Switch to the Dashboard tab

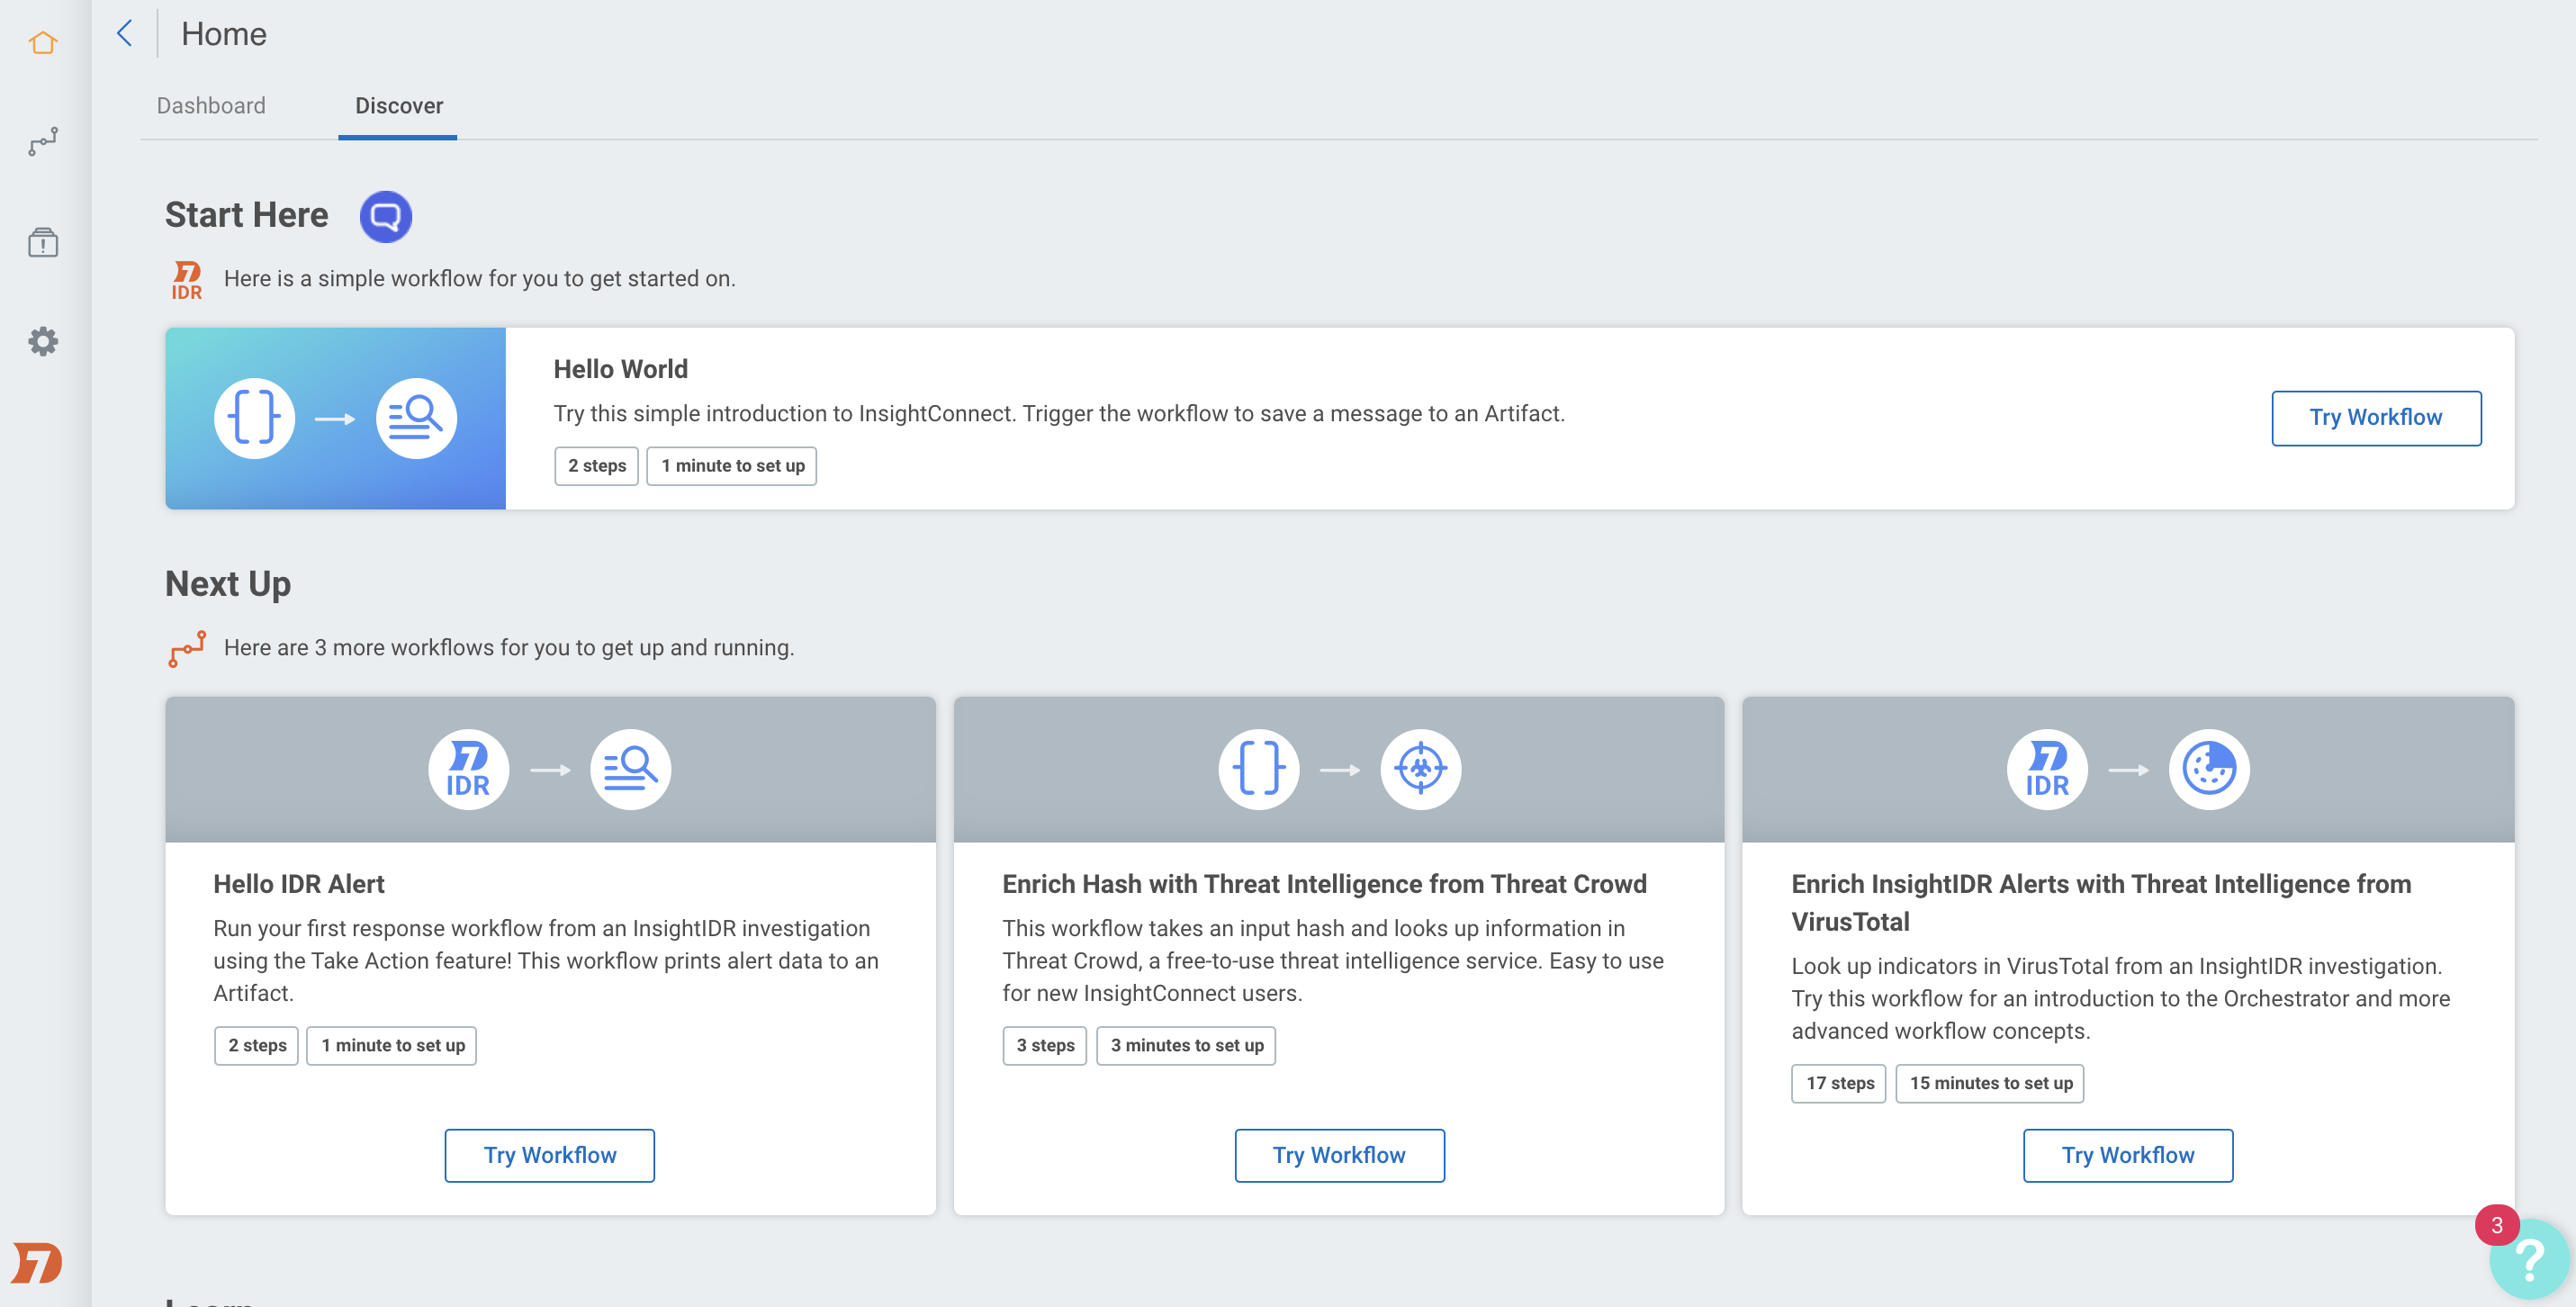point(211,105)
